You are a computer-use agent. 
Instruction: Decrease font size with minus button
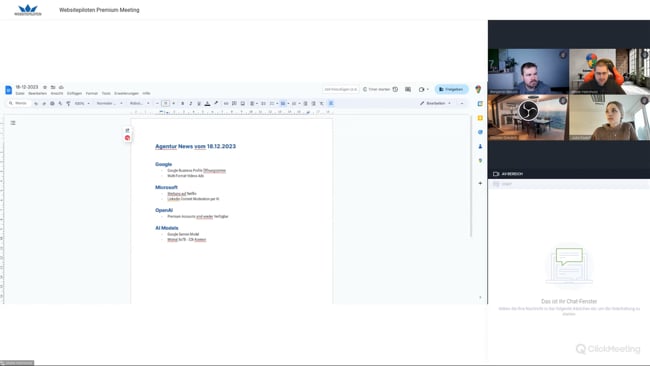tap(157, 103)
